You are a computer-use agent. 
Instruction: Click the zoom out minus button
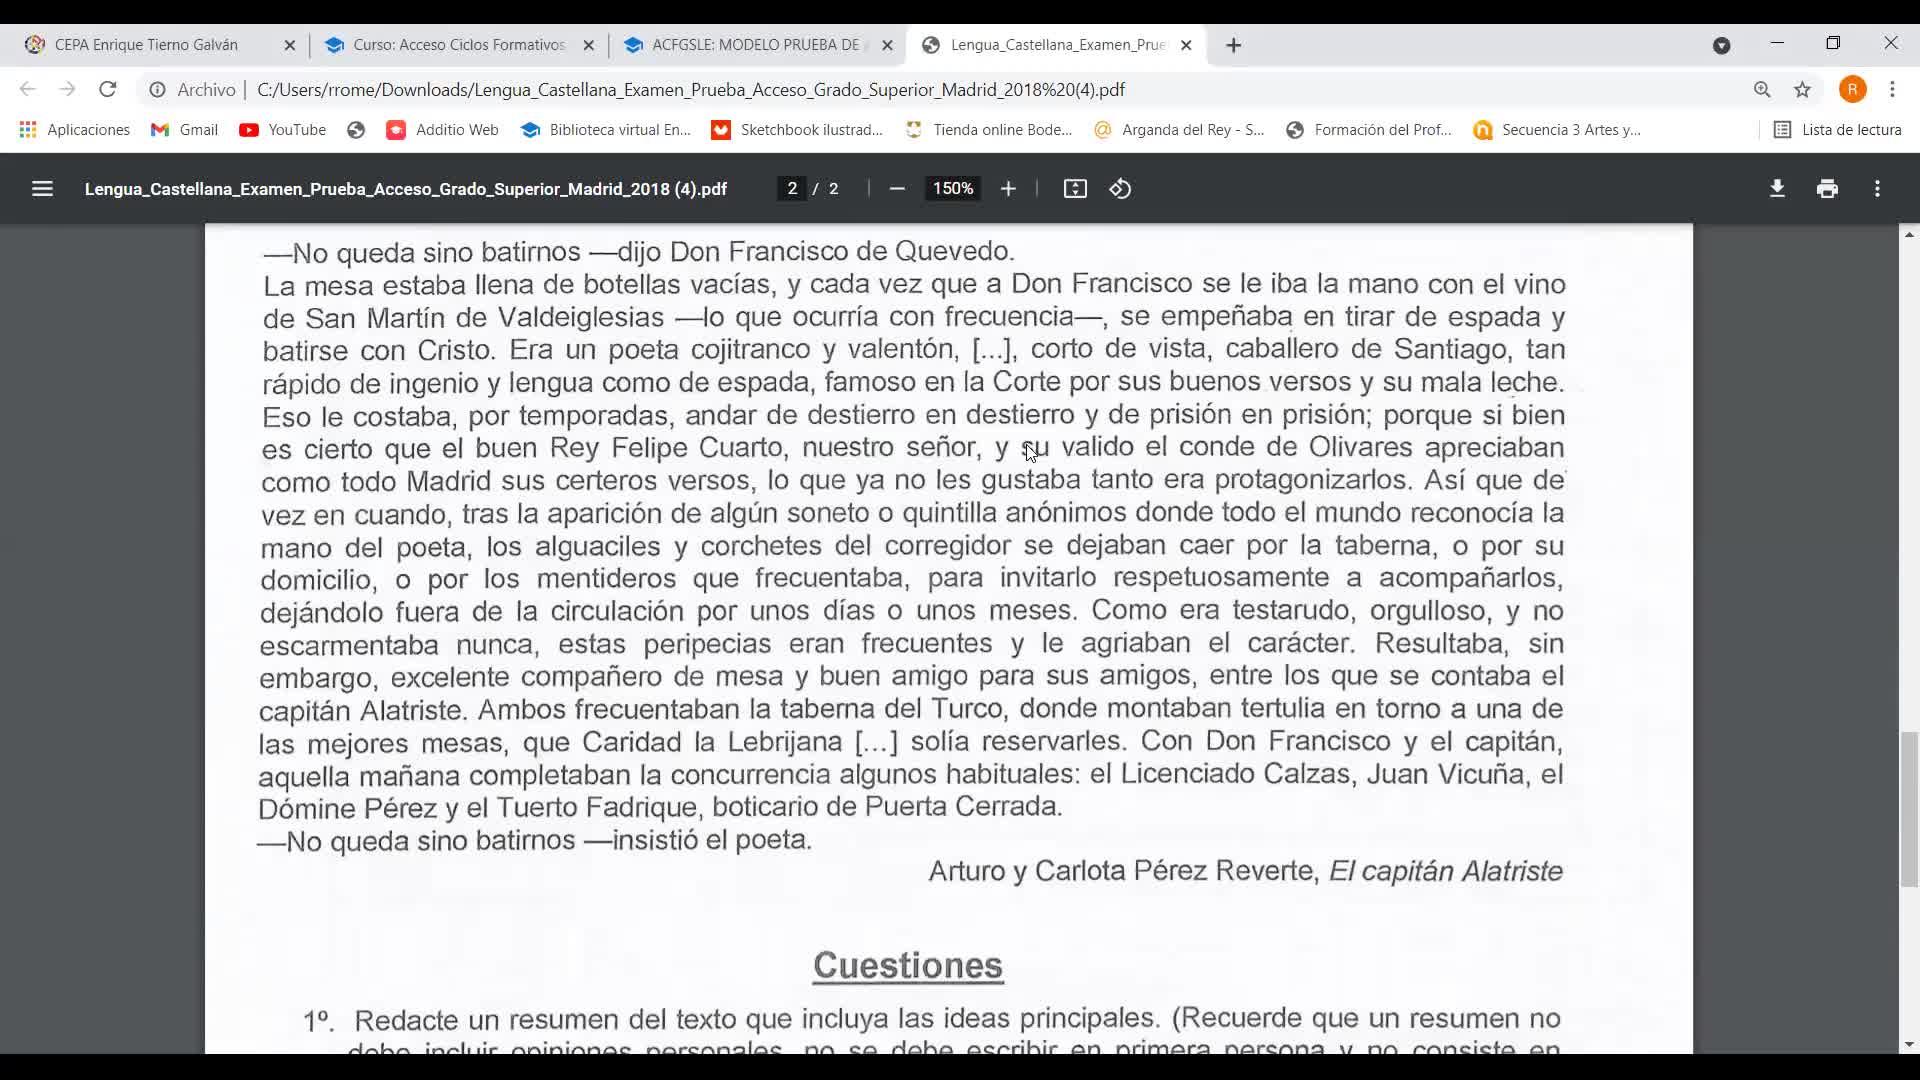[897, 189]
